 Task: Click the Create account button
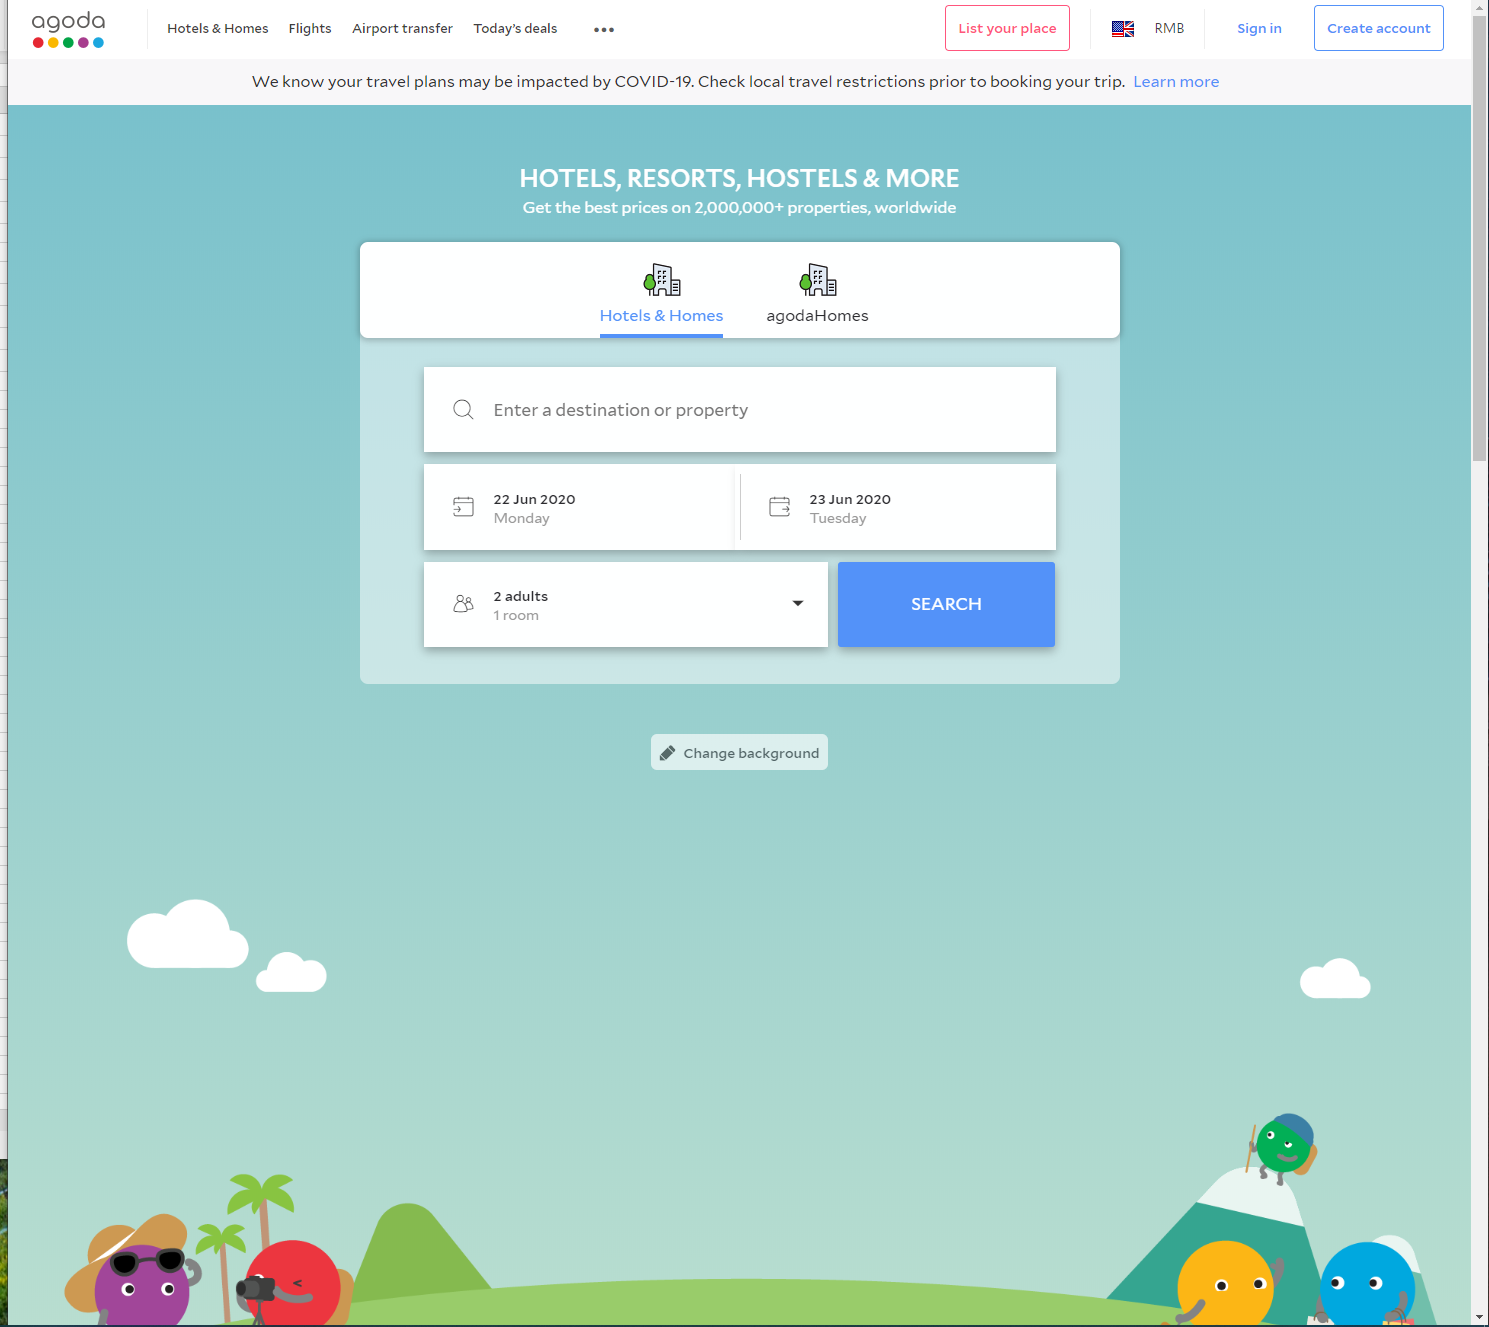tap(1378, 29)
